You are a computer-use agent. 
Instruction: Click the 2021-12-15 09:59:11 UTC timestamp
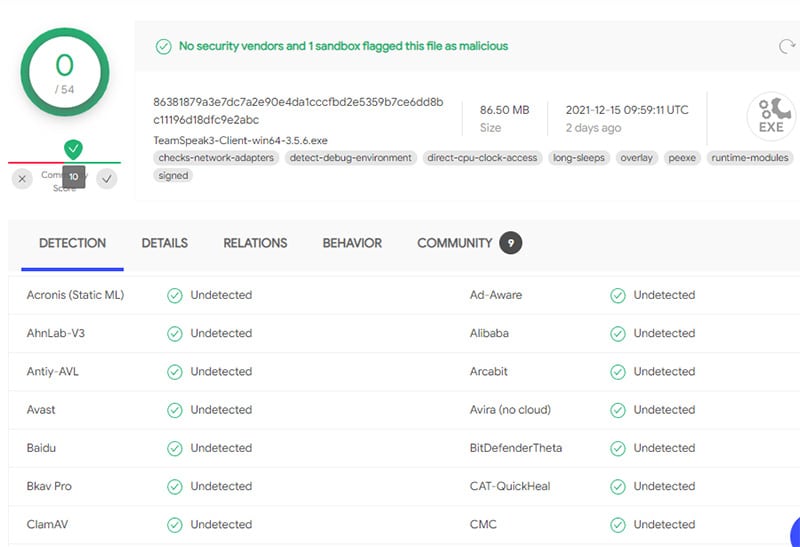point(627,110)
